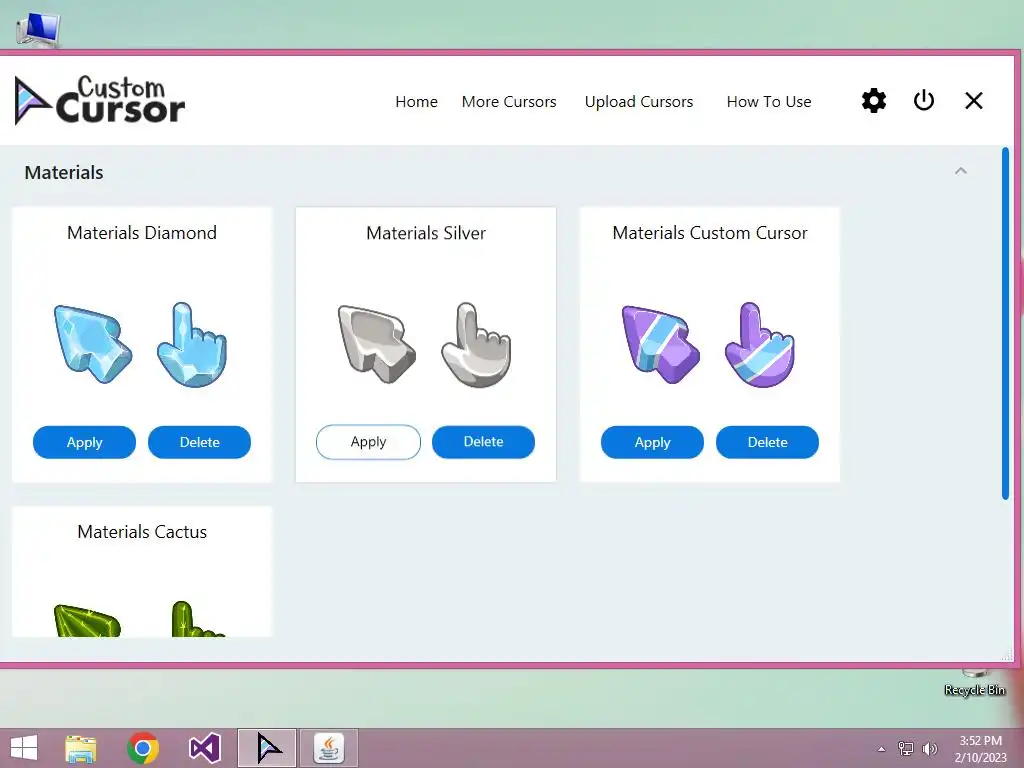Image resolution: width=1024 pixels, height=768 pixels.
Task: Close the Custom Cursor window
Action: pos(974,101)
